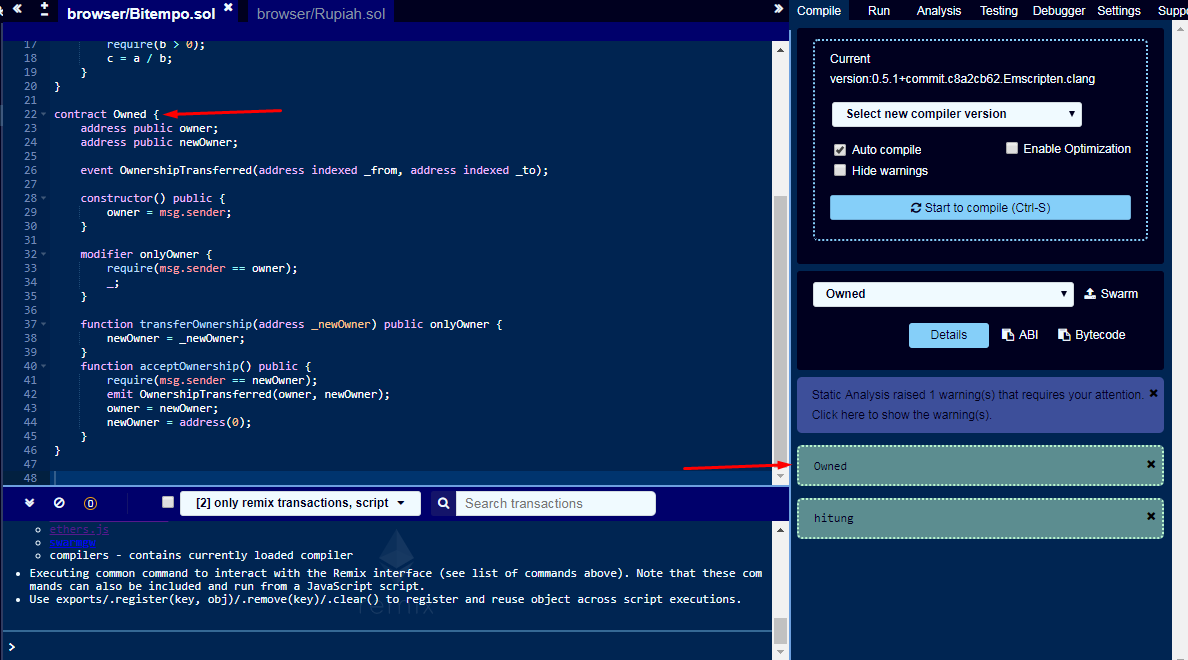Fold the contract Owned block at line 22
The image size is (1188, 660).
click(x=43, y=114)
